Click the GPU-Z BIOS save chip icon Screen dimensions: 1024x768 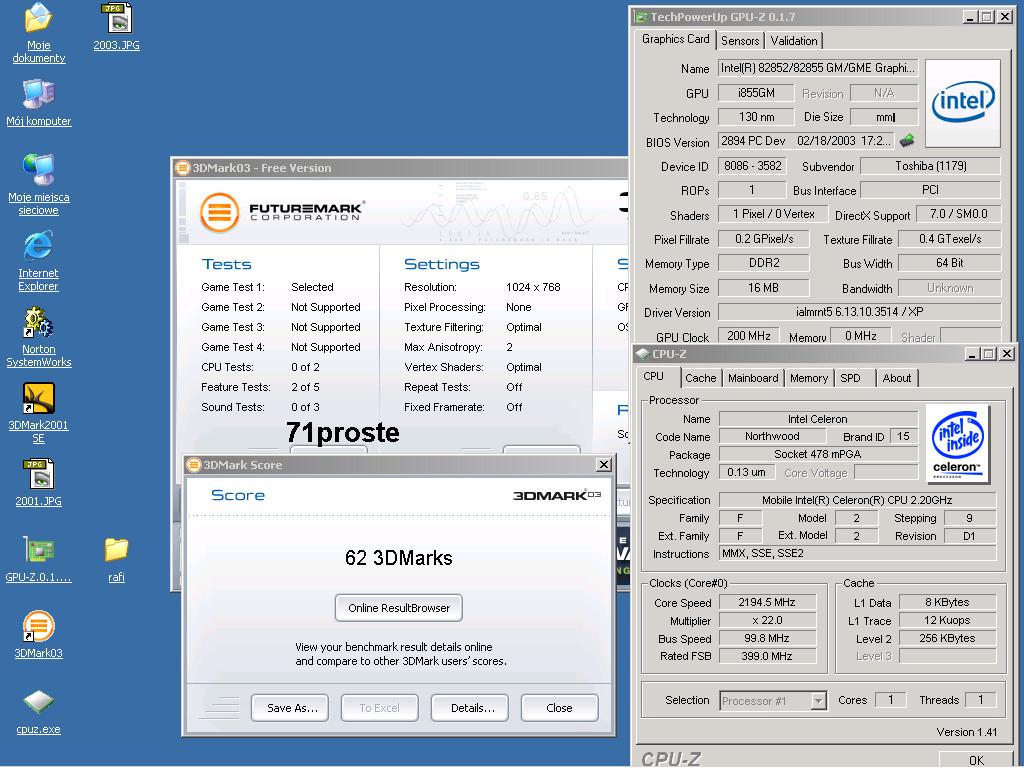(906, 140)
